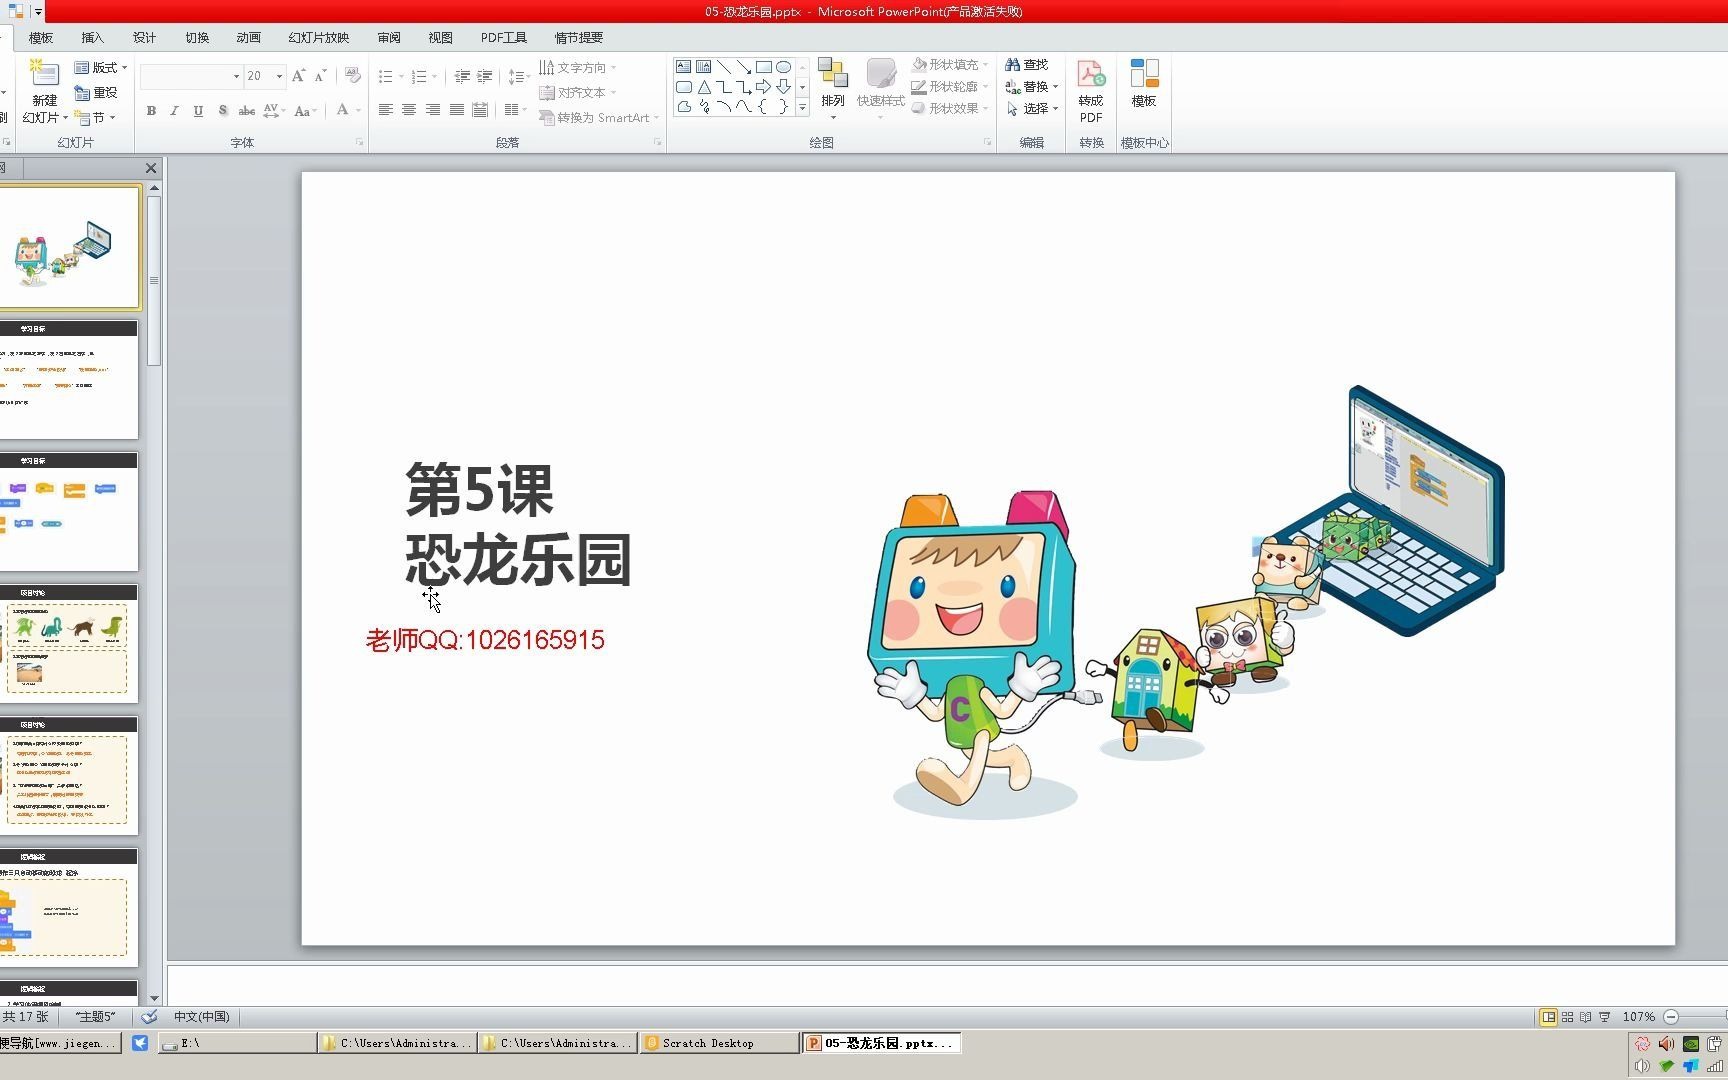This screenshot has width=1728, height=1080.
Task: Select the isosceles triangle shape
Action: click(704, 87)
